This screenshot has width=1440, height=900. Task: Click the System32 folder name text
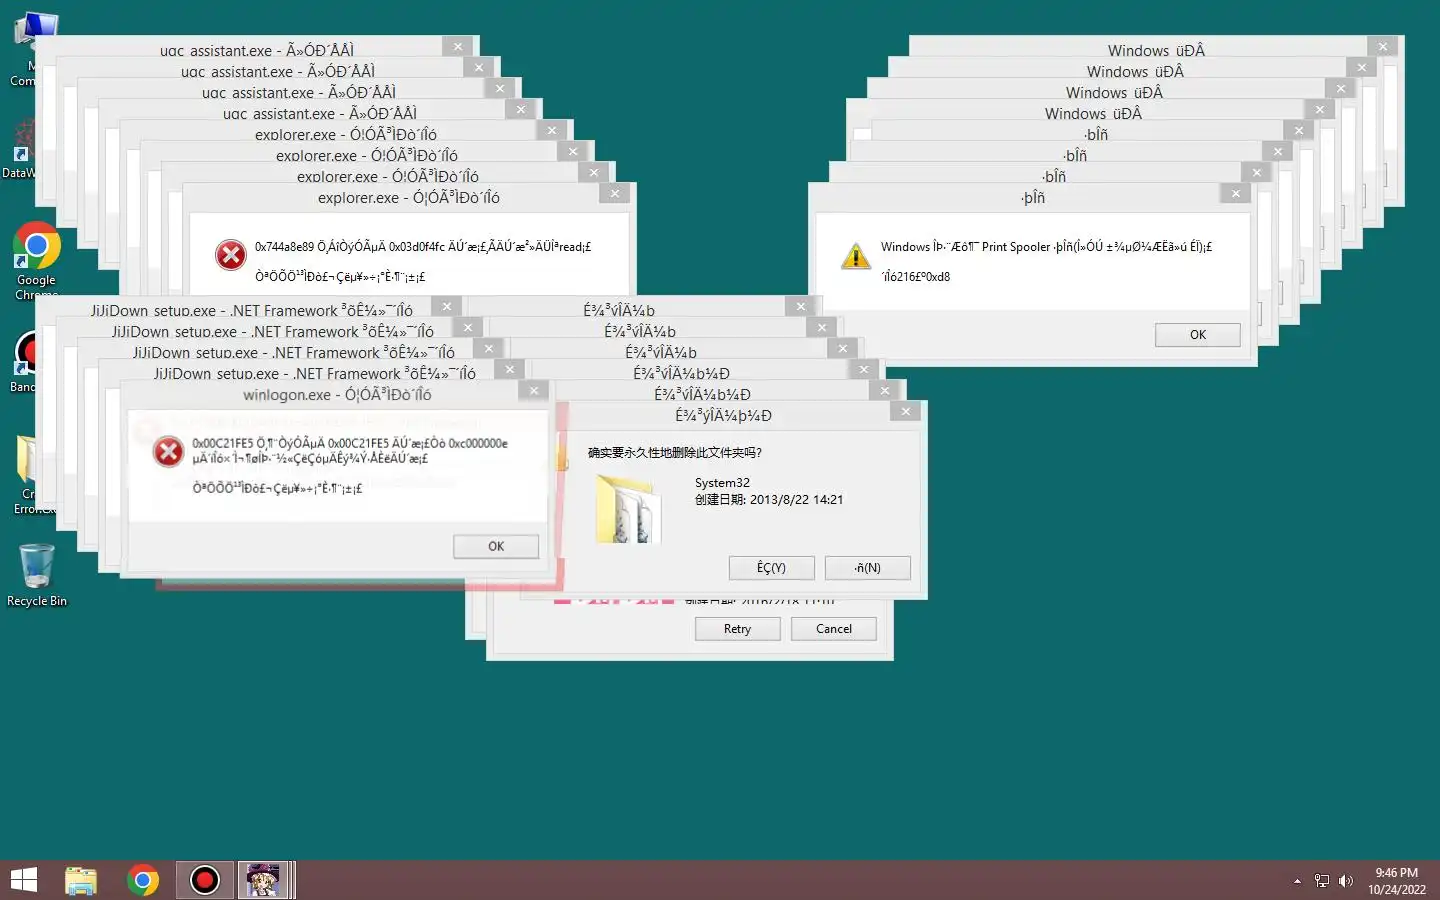pos(722,483)
